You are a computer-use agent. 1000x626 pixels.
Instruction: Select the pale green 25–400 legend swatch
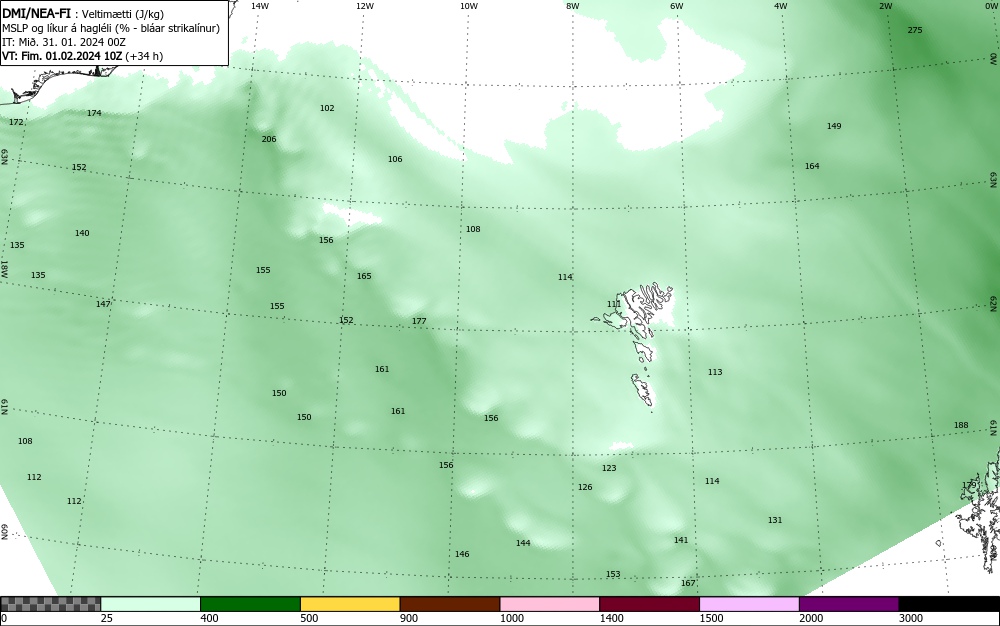[x=151, y=604]
